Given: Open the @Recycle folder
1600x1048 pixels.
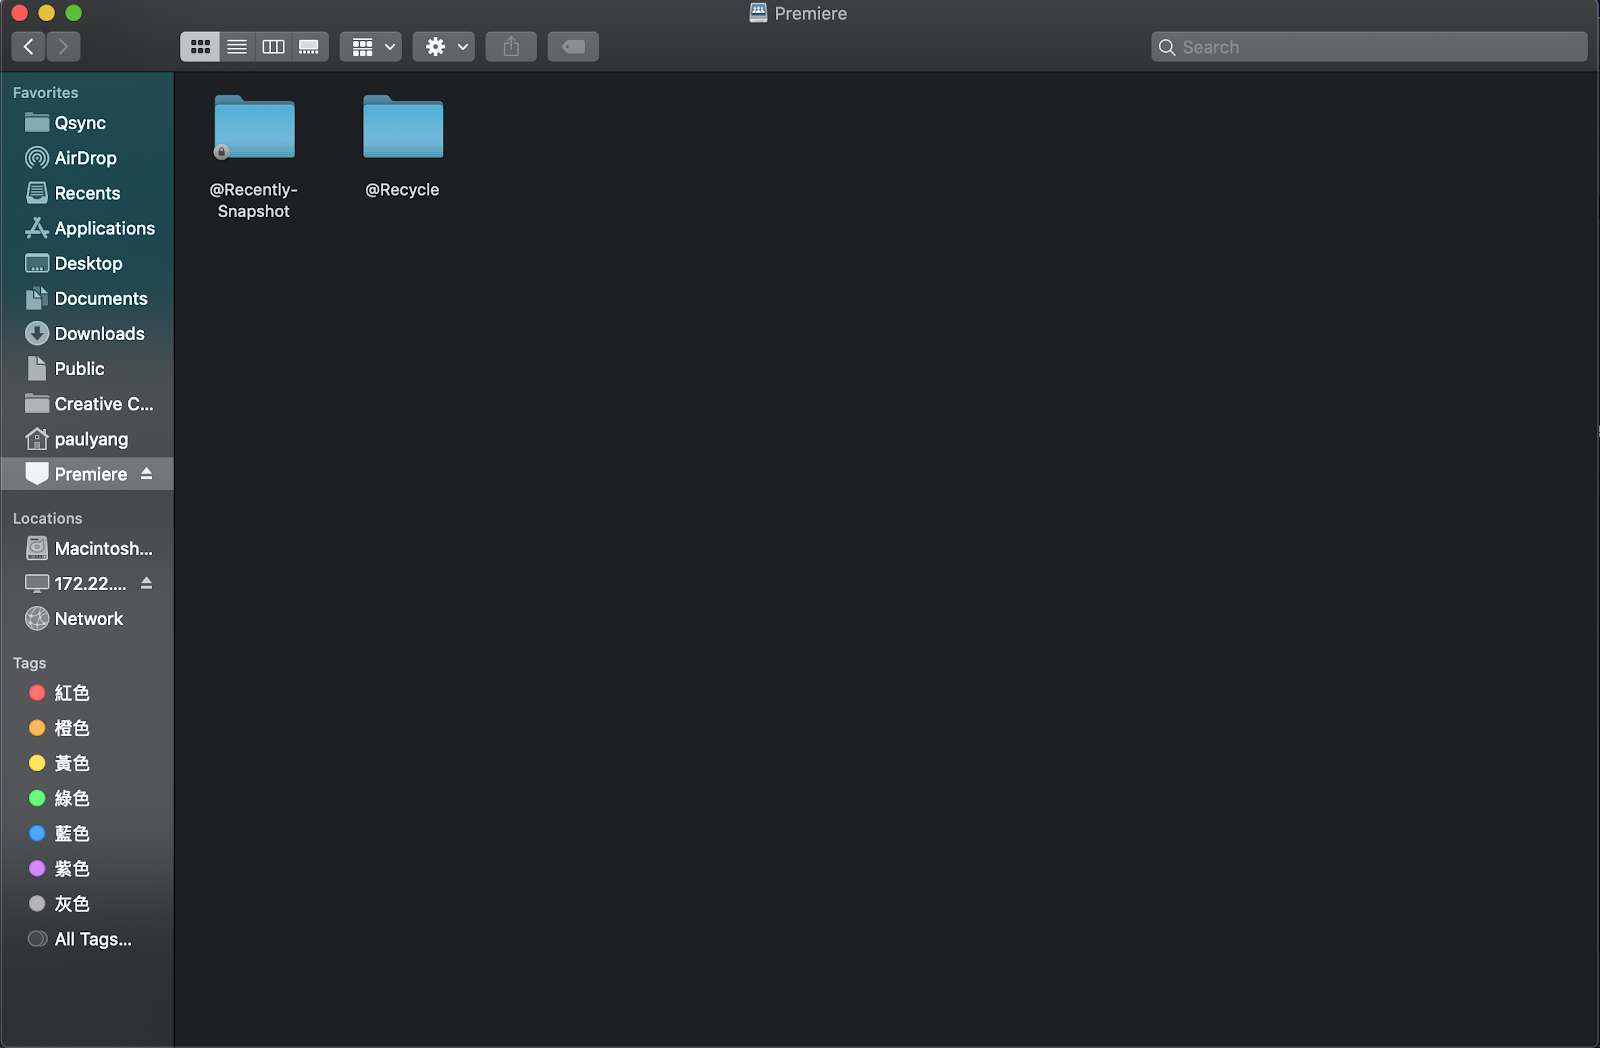Looking at the screenshot, I should (403, 128).
